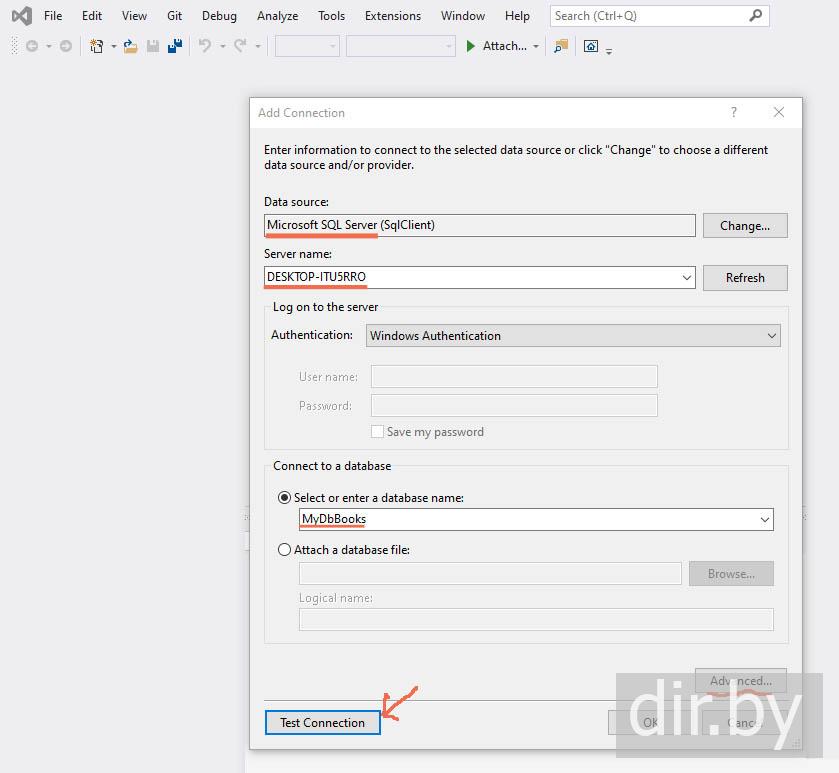Screen dimensions: 839x773
Task: Click the Browse... button
Action: tap(731, 573)
